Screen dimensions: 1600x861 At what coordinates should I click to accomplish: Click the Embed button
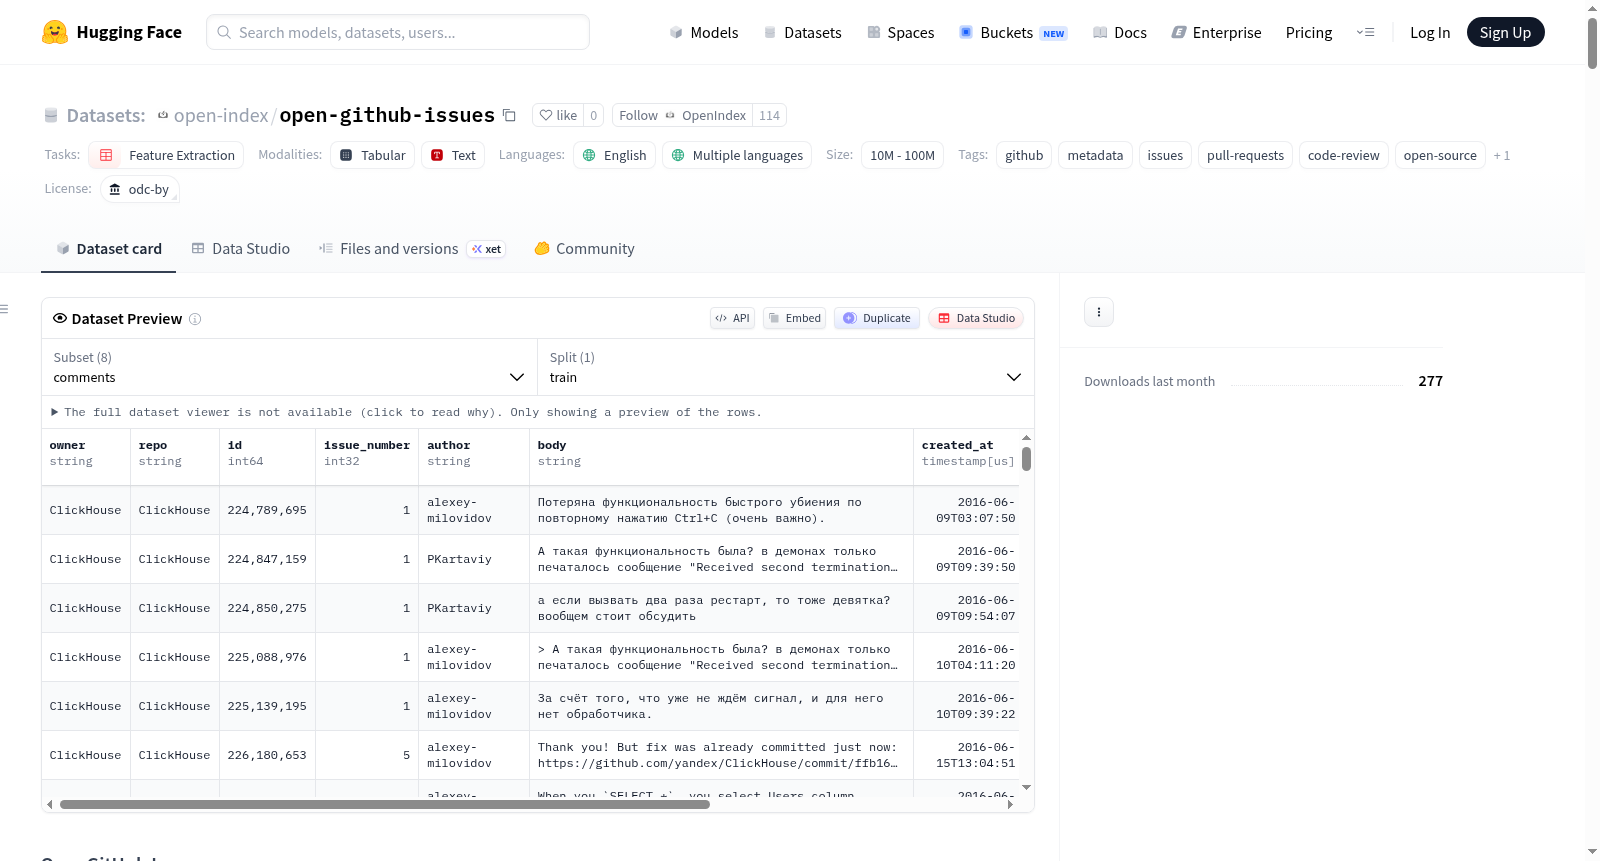click(794, 318)
